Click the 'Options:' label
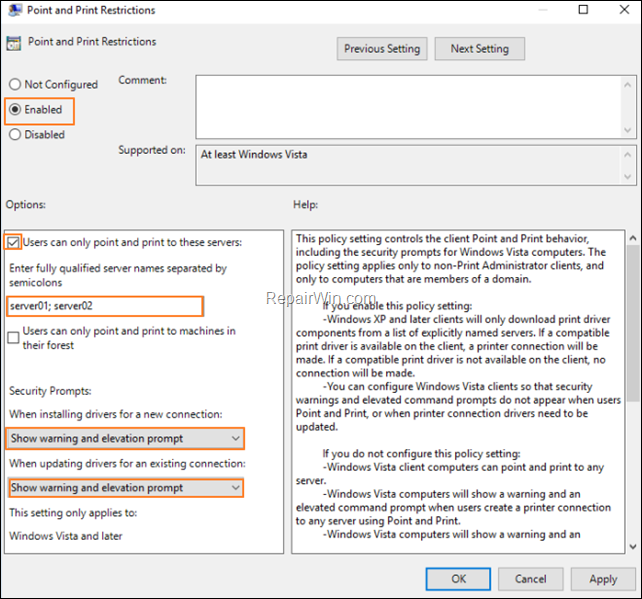The image size is (642, 599). pyautogui.click(x=25, y=204)
